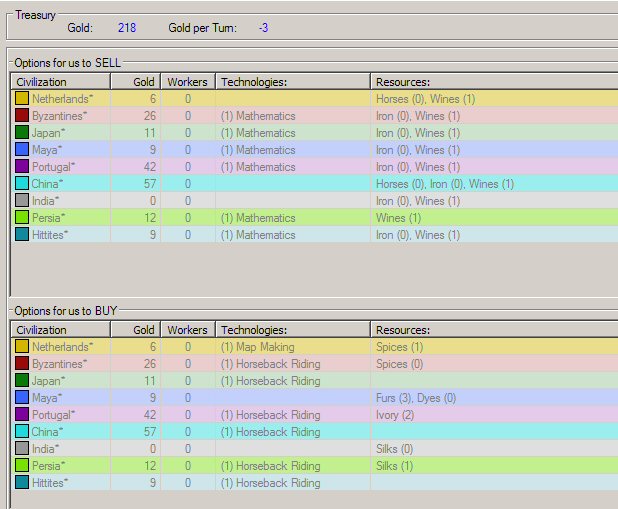Click 'Ivory (2)' Portugal resources cell

click(x=395, y=415)
